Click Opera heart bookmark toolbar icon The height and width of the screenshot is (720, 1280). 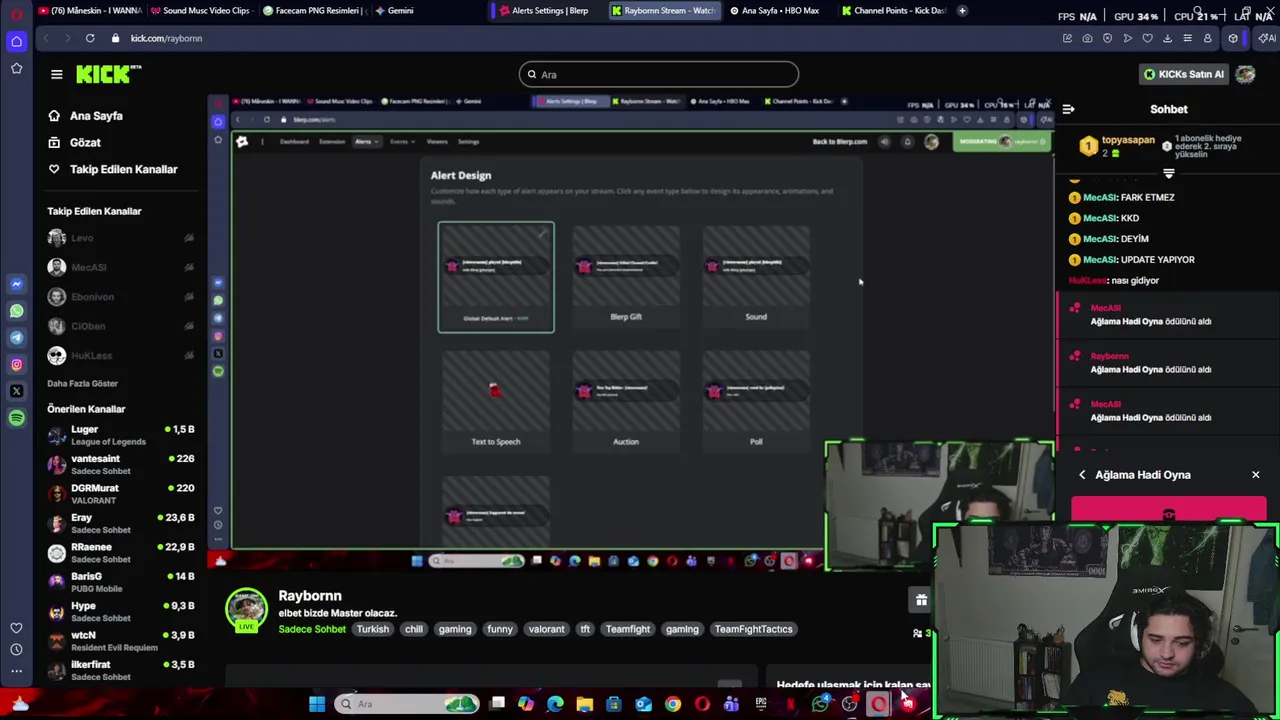point(1147,38)
